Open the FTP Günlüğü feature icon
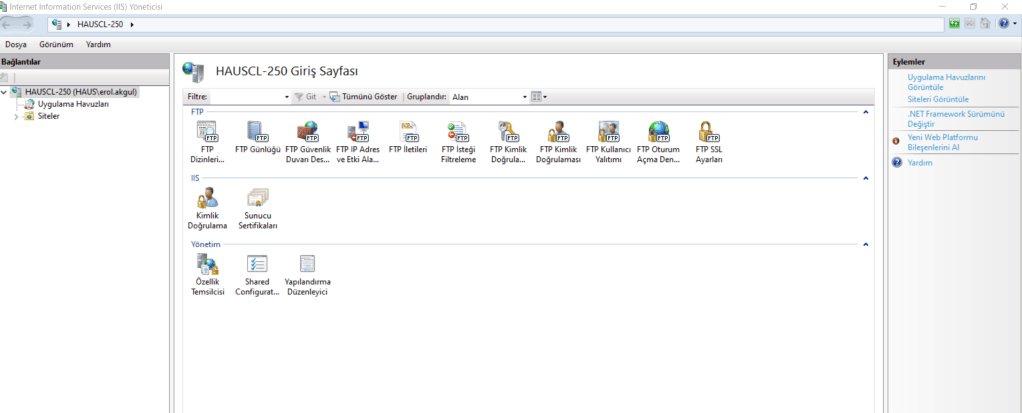This screenshot has height=413, width=1022. [257, 133]
